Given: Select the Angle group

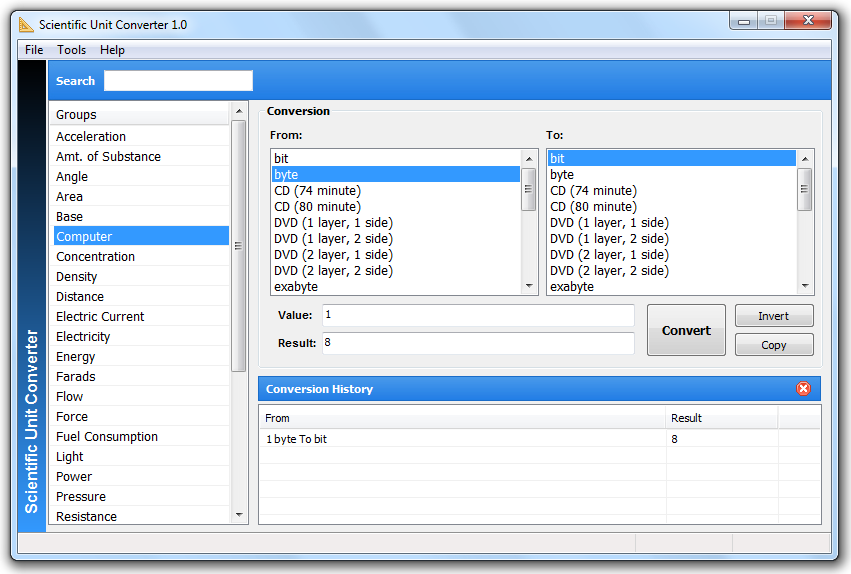Looking at the screenshot, I should pyautogui.click(x=141, y=176).
